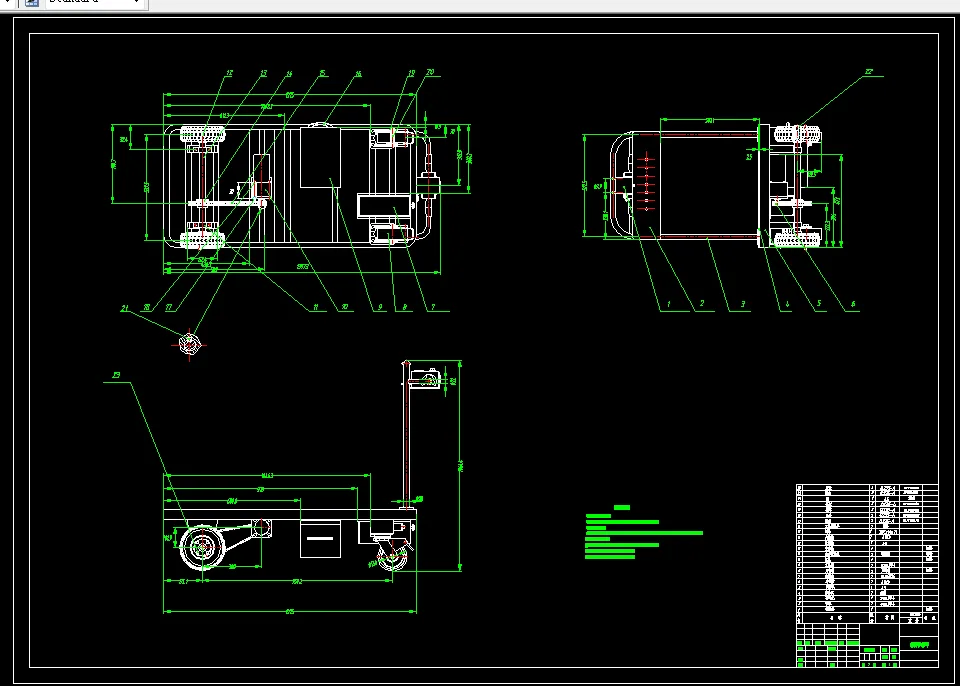Click part balloon label 14

289,74
